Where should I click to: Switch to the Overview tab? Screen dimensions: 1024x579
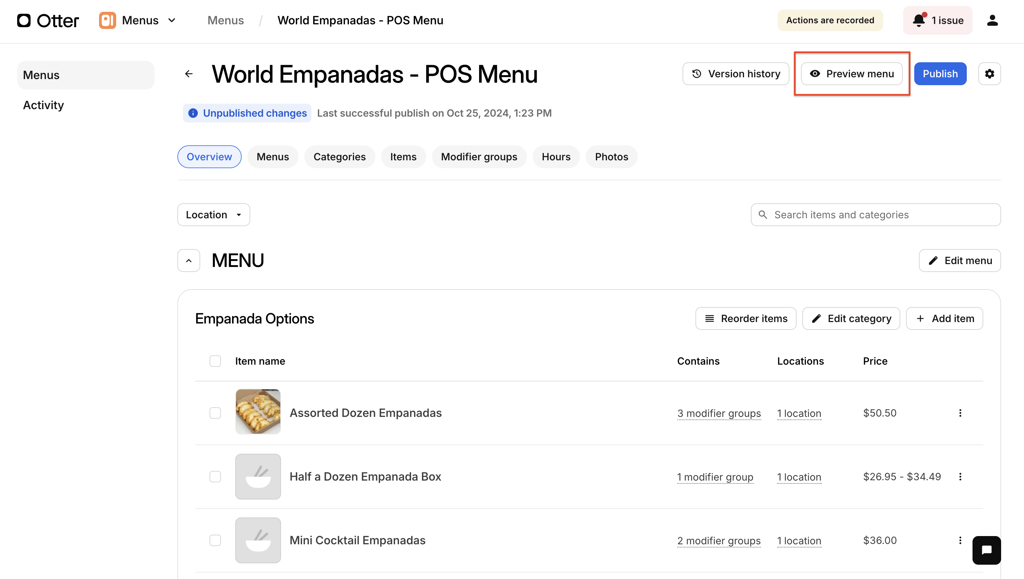(209, 157)
